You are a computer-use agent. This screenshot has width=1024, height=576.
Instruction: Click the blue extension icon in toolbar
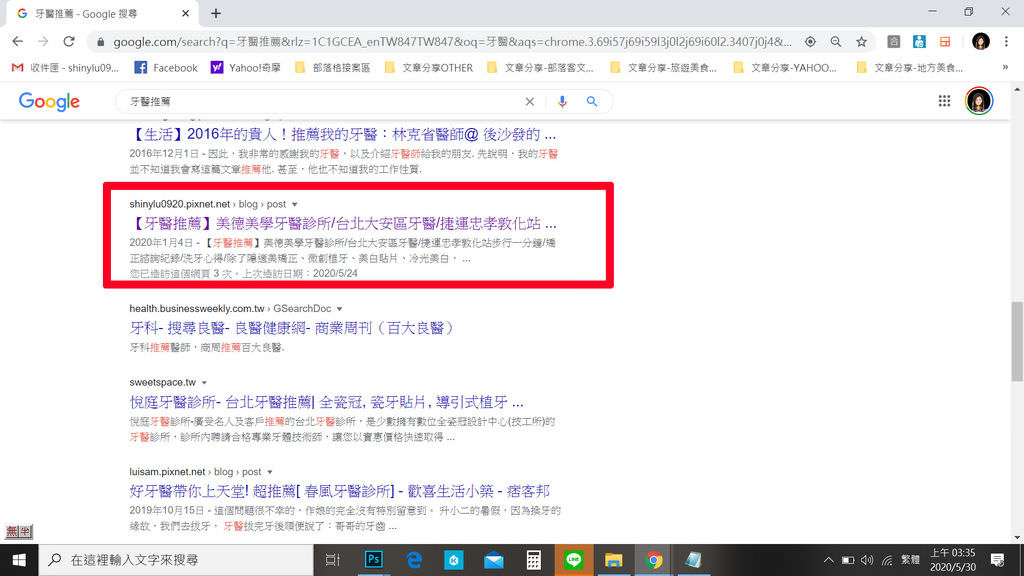coord(919,42)
